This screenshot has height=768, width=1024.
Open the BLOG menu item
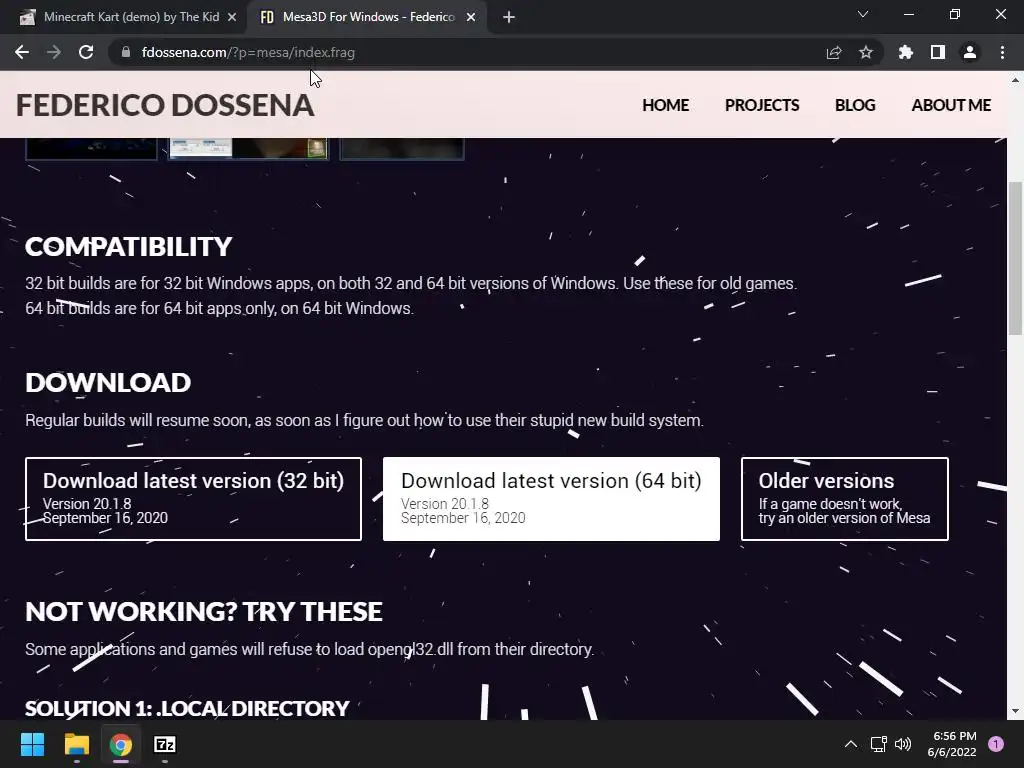(855, 105)
